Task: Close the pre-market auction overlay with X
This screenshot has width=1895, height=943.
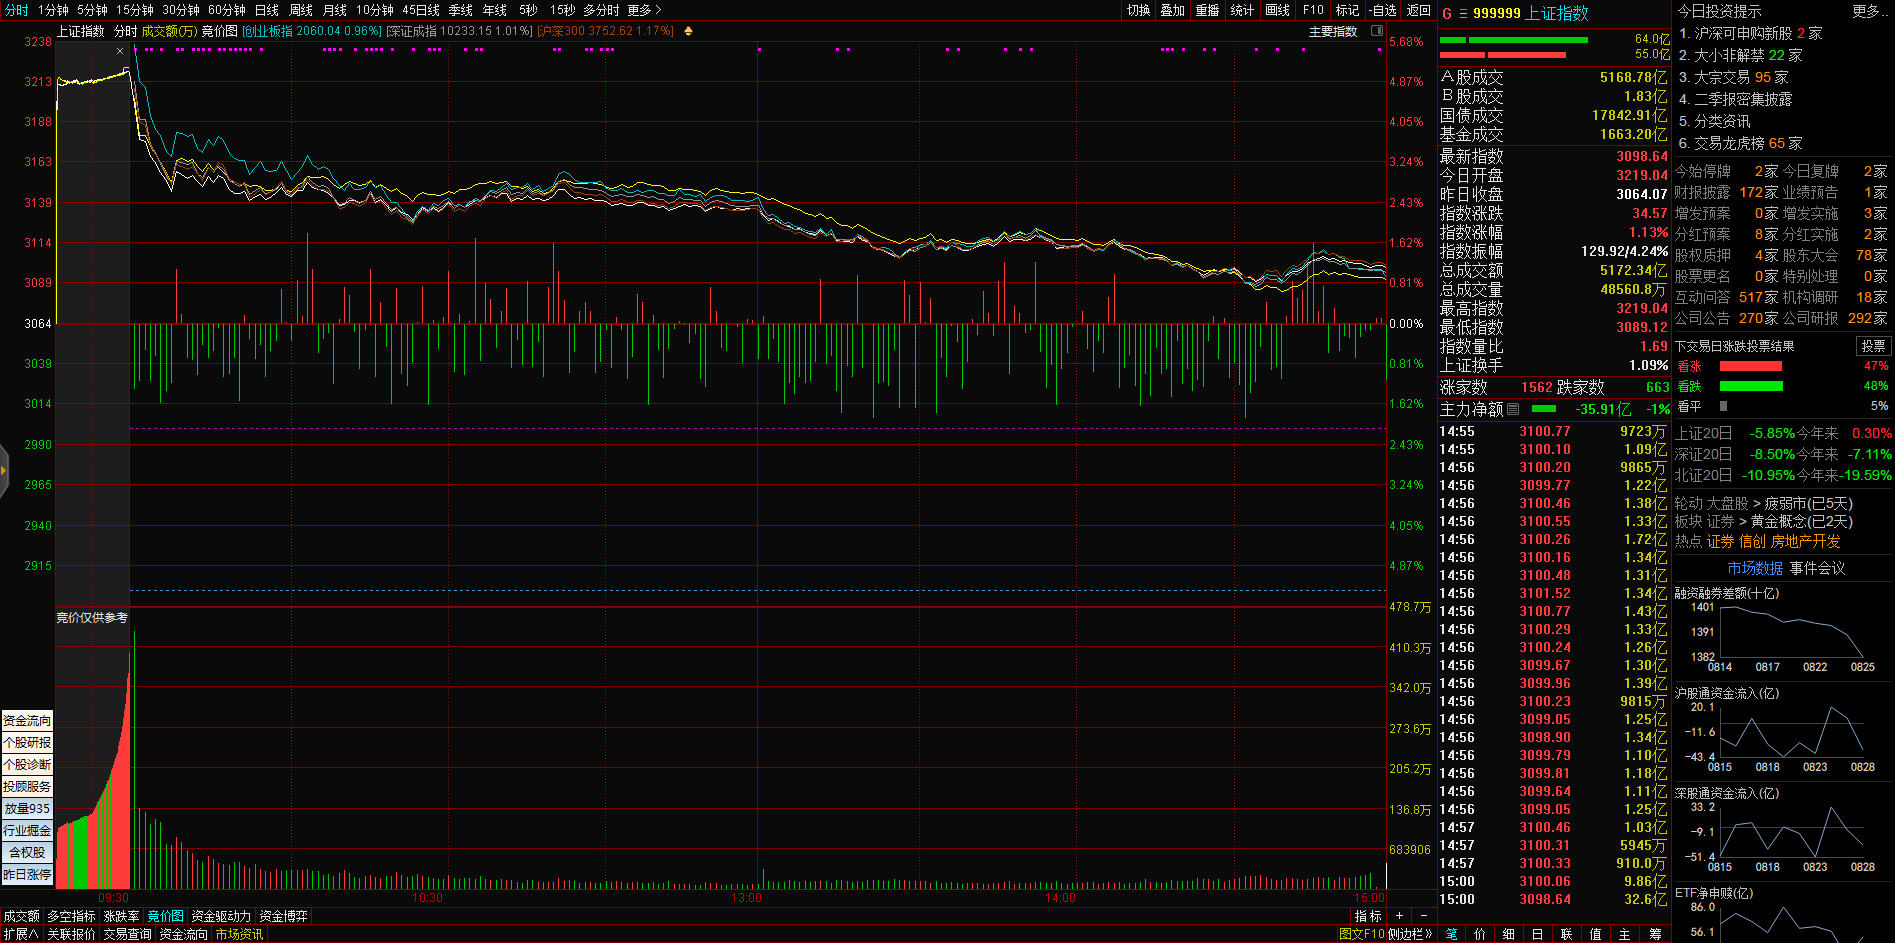Action: tap(120, 51)
